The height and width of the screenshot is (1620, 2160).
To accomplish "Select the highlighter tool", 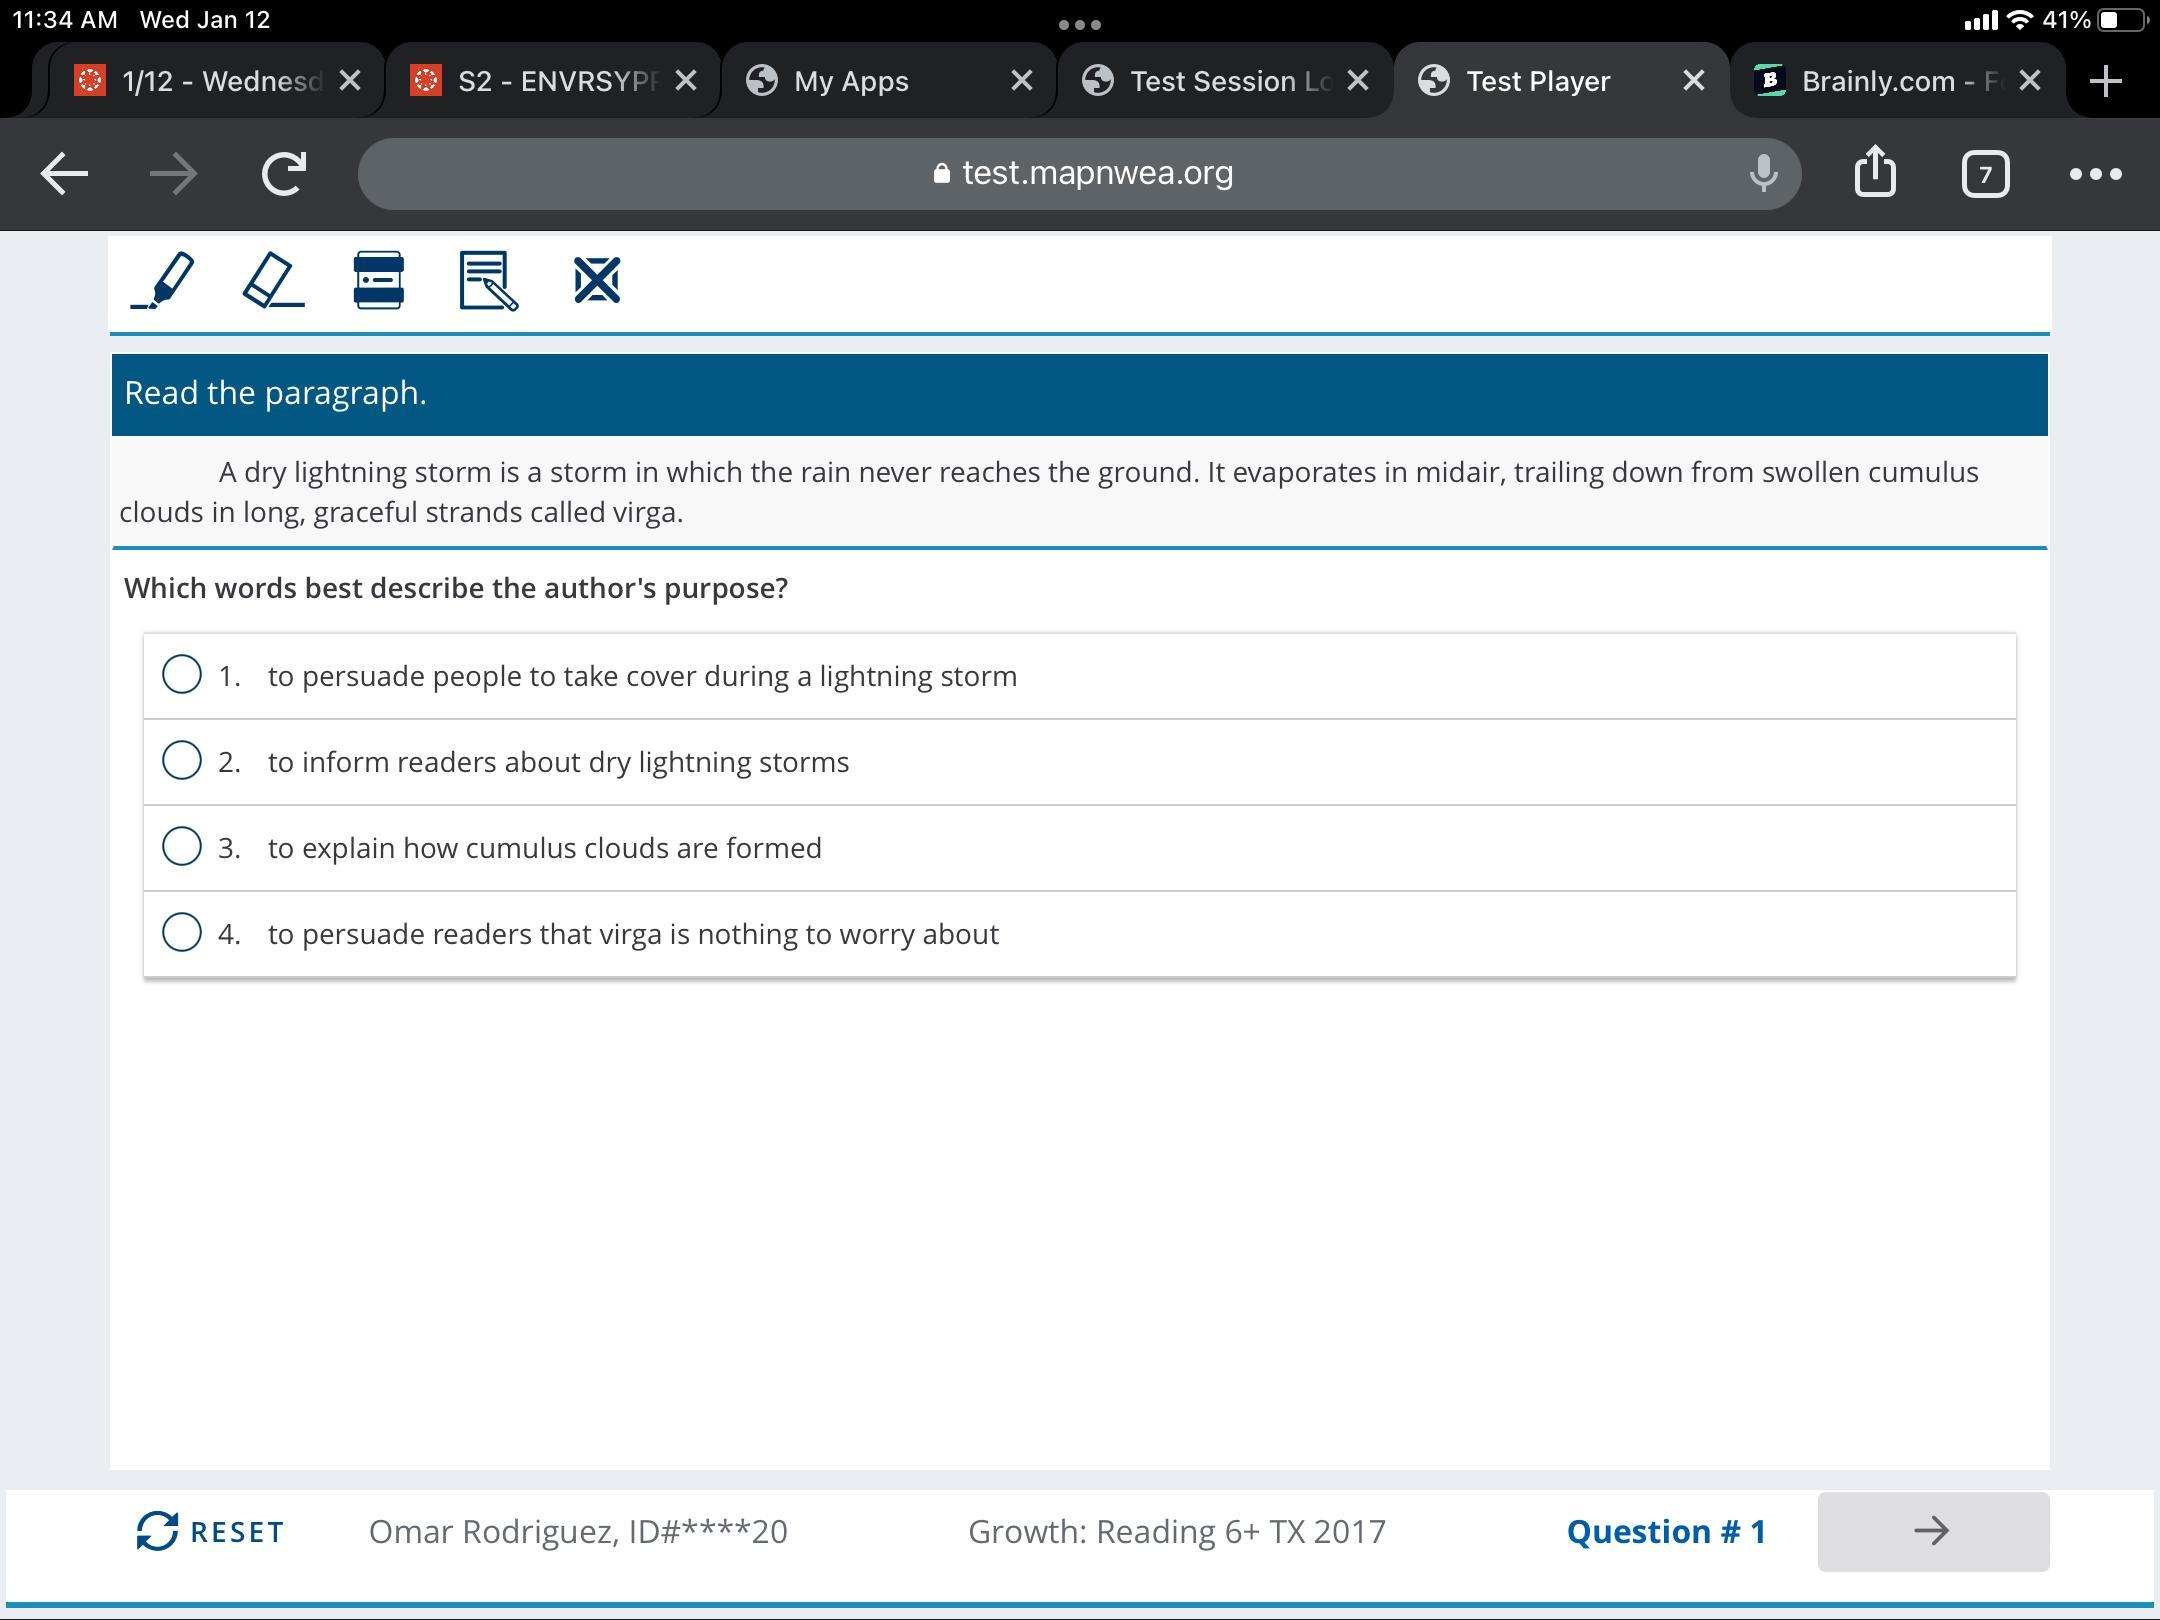I will (x=163, y=281).
